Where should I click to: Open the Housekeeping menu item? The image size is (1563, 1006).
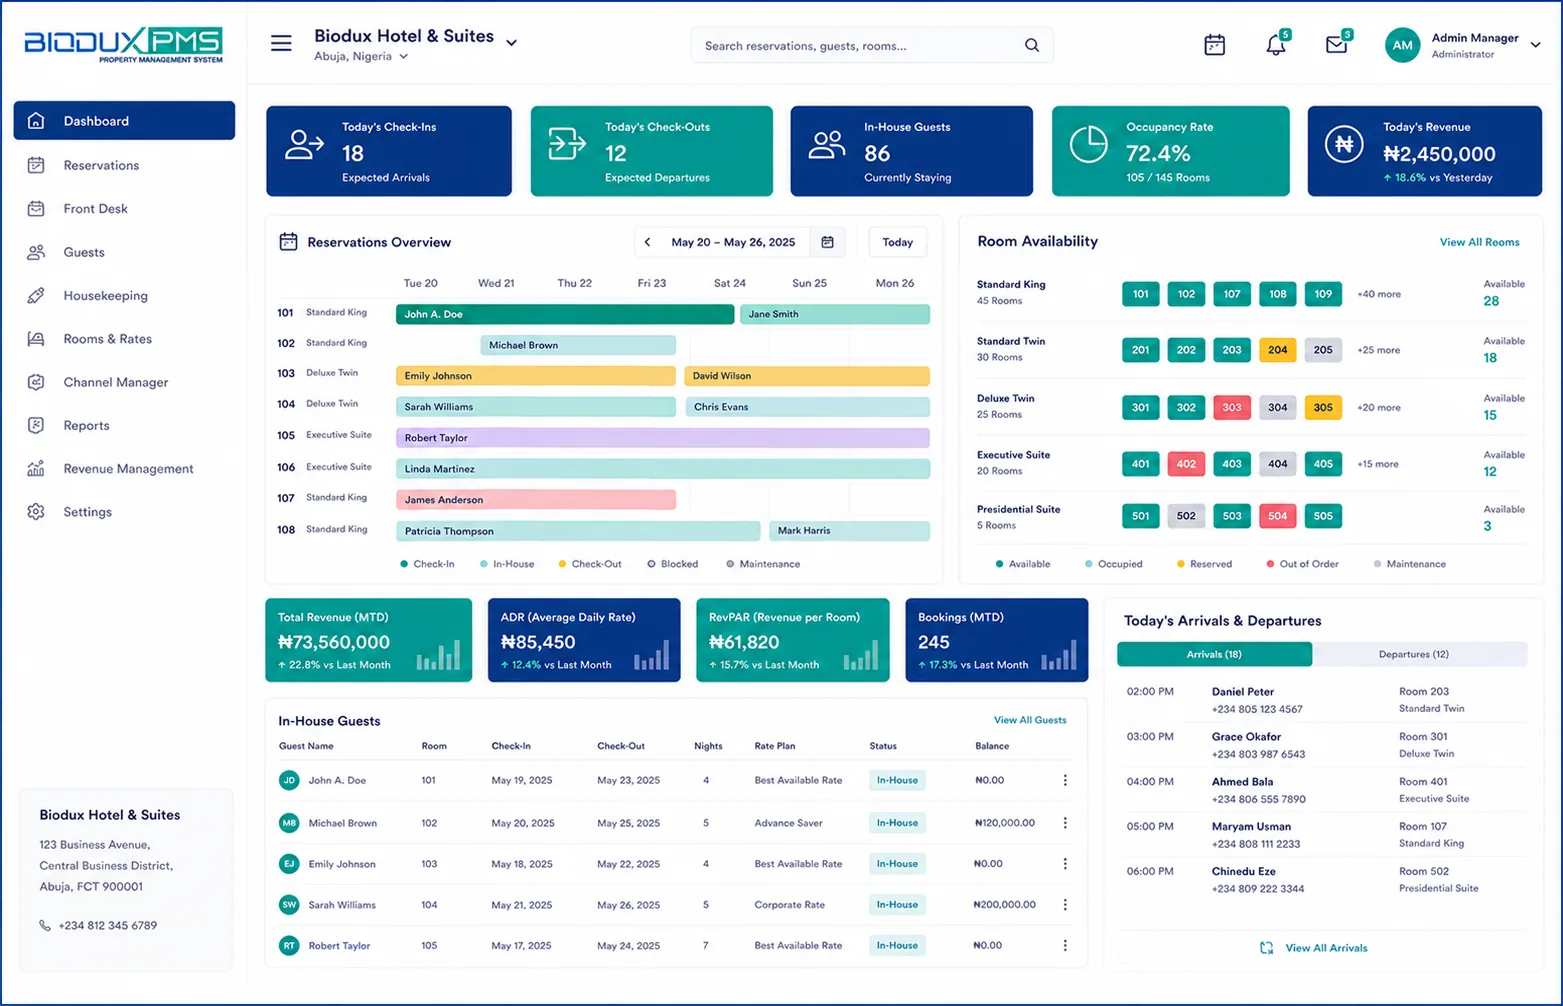(x=124, y=295)
